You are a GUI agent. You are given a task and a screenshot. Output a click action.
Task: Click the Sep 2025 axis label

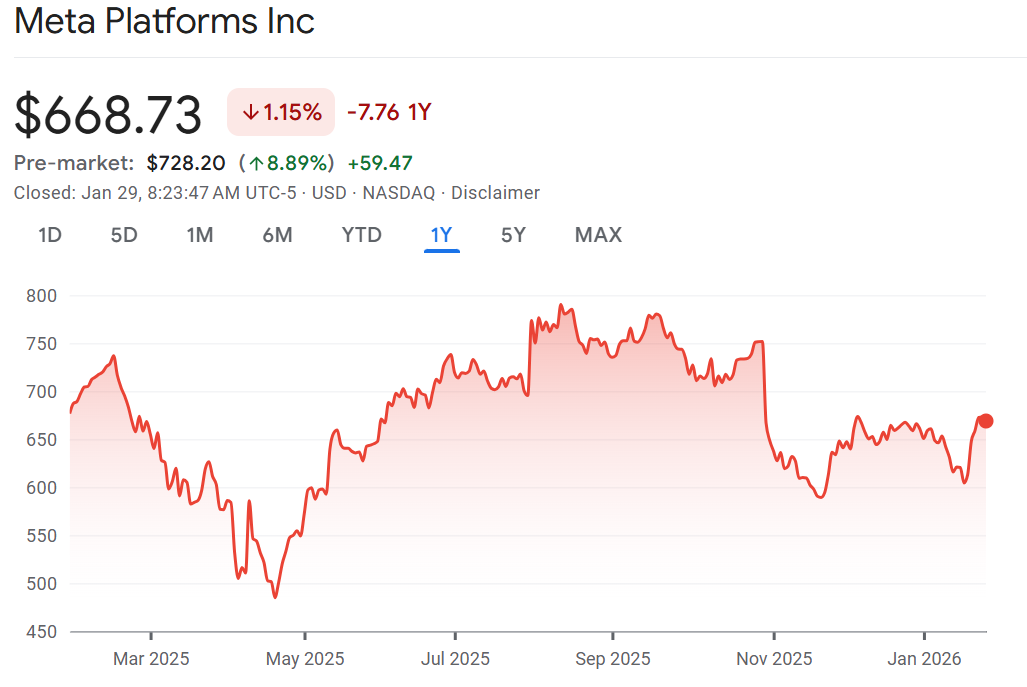(612, 659)
